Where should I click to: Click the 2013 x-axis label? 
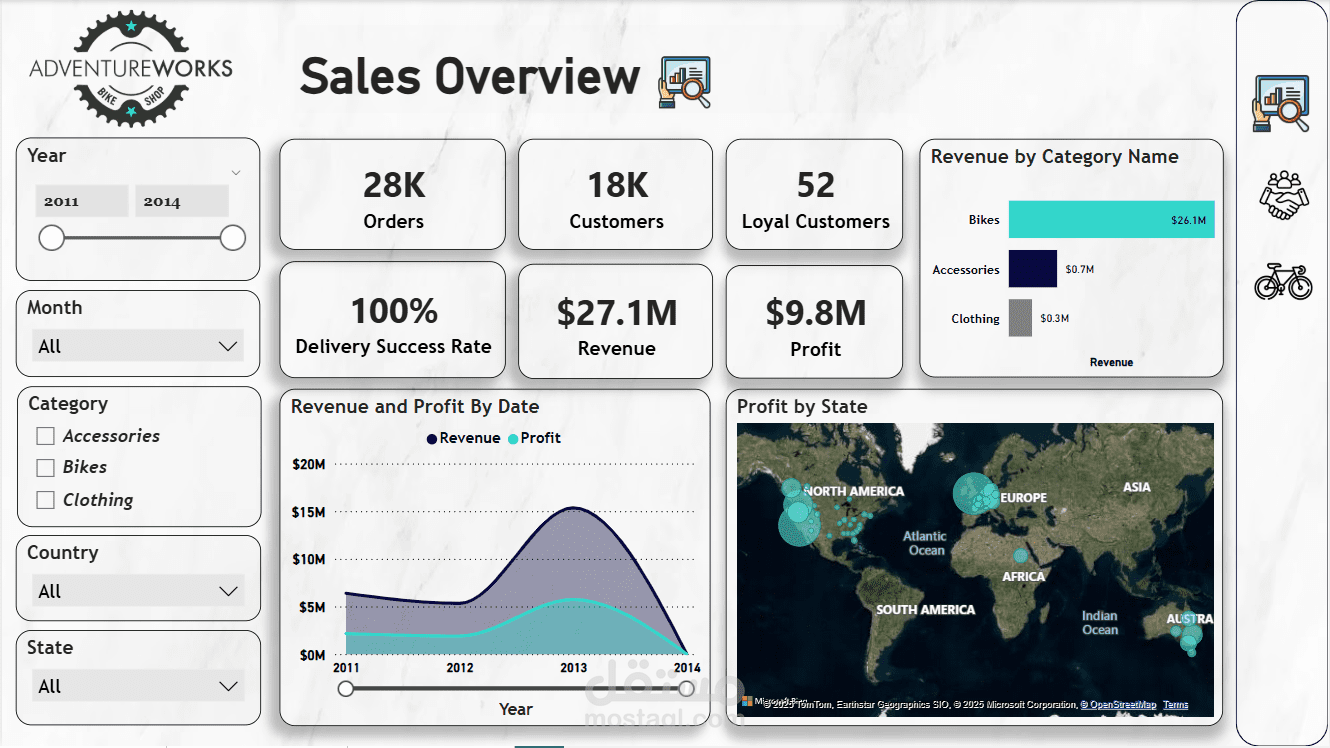point(573,668)
